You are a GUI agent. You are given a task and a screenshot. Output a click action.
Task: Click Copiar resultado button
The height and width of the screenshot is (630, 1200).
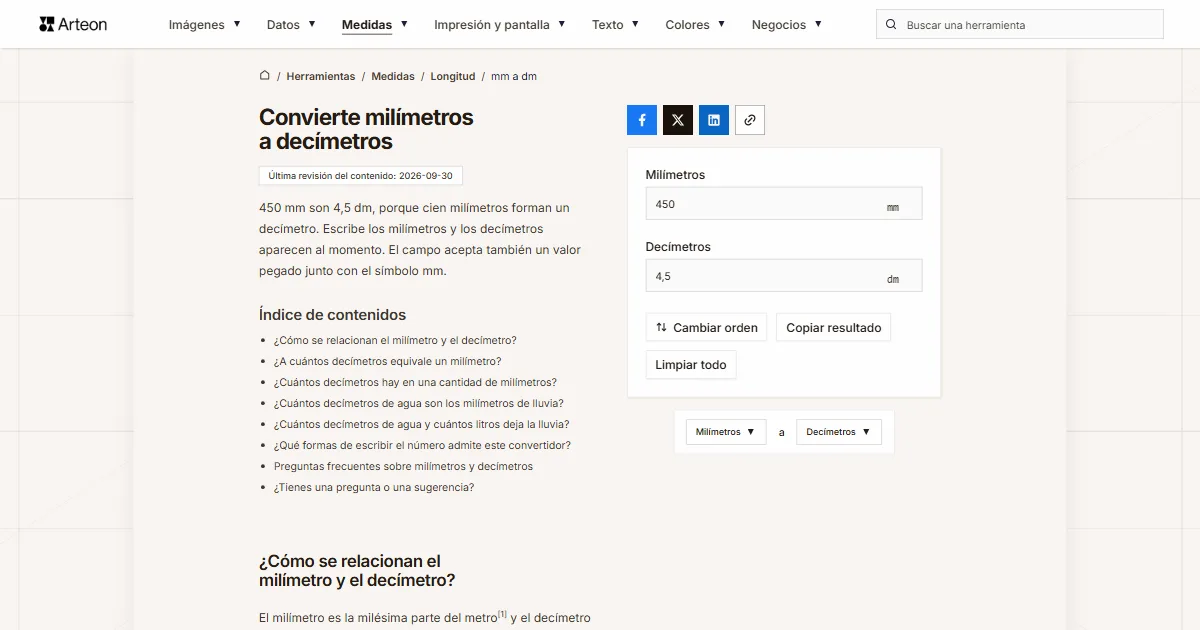834,327
